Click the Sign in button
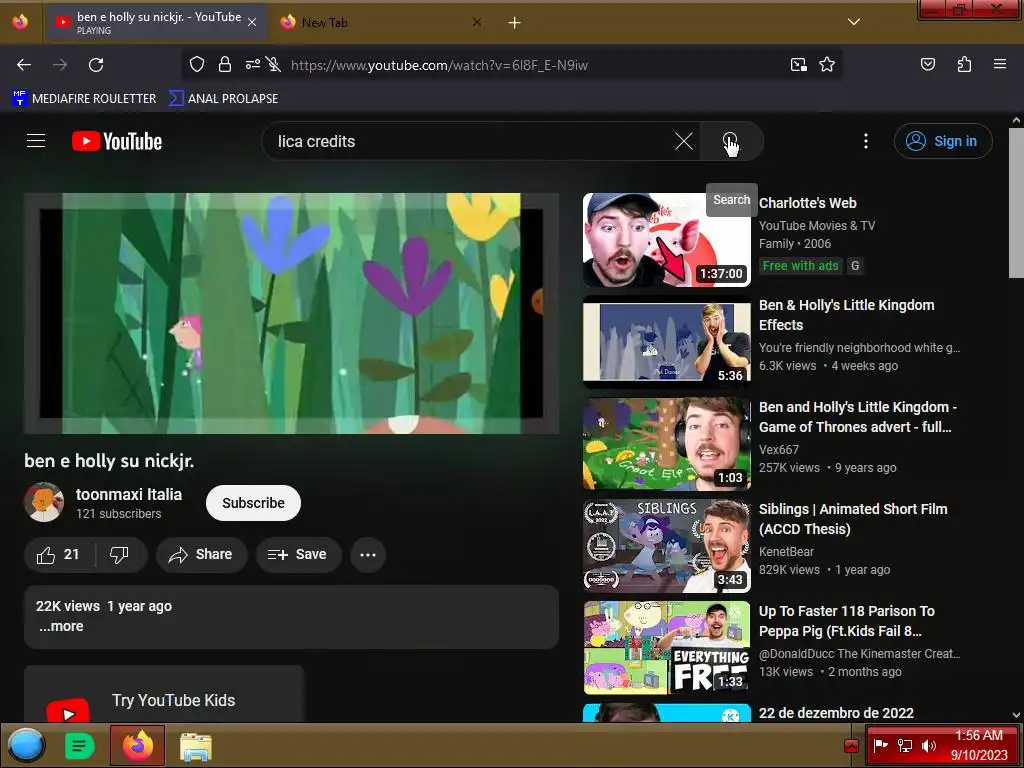Viewport: 1024px width, 768px height. point(942,141)
